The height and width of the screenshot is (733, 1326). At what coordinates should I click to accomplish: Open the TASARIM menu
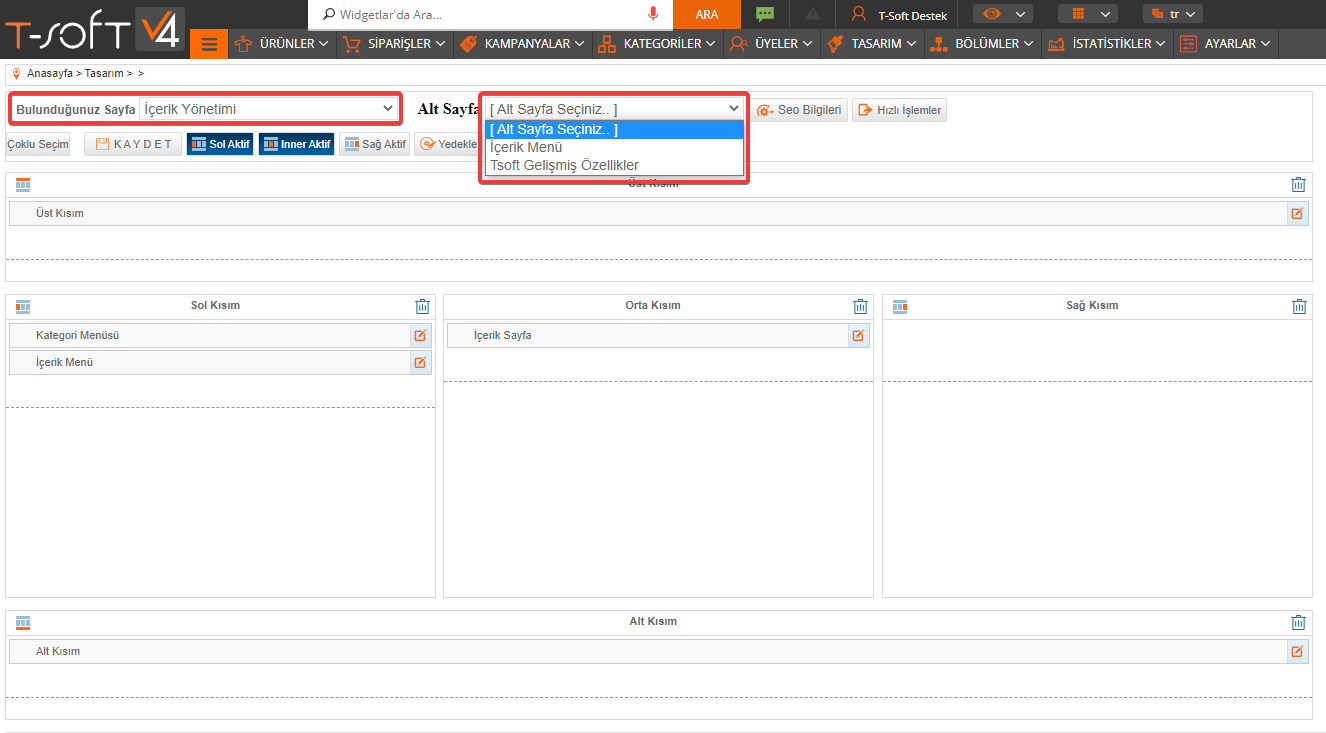coord(873,44)
